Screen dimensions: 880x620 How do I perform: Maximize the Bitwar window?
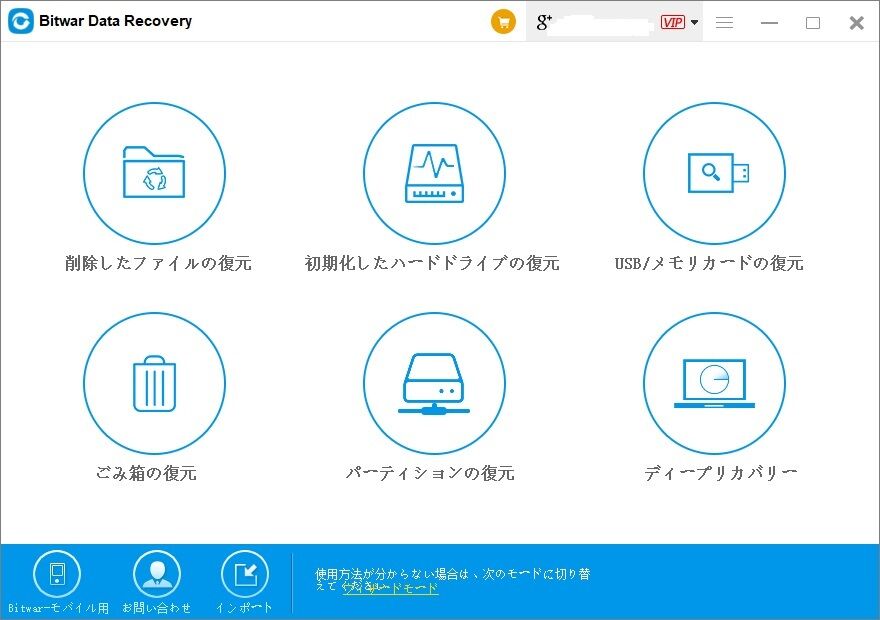[x=813, y=21]
